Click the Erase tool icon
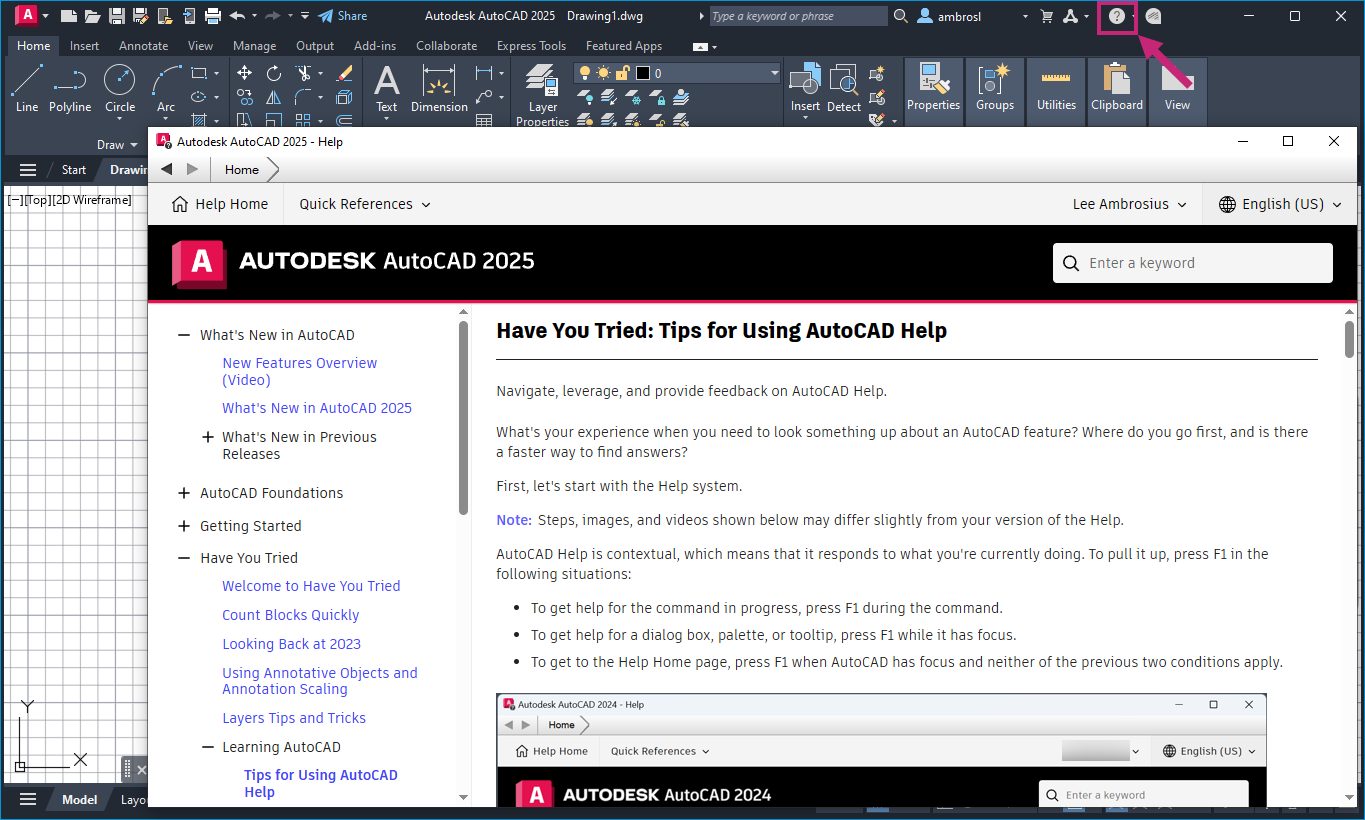1365x820 pixels. click(345, 73)
